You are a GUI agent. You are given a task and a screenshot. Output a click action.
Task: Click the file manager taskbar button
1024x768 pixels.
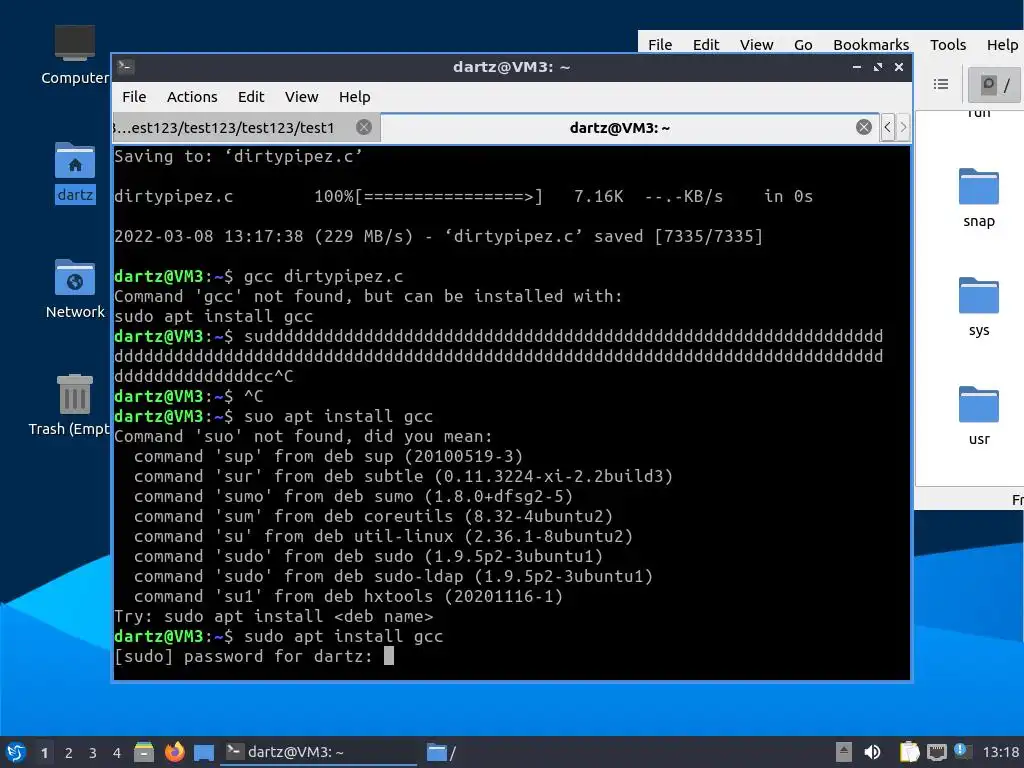point(441,752)
